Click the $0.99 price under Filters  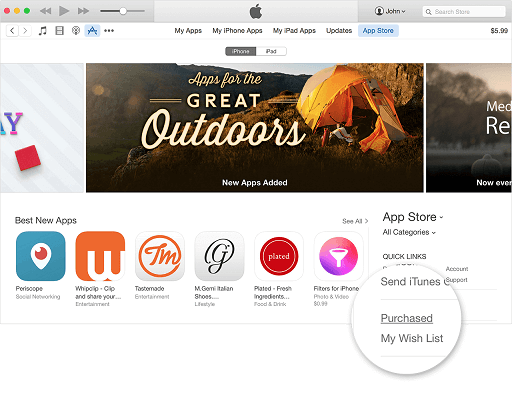(x=320, y=304)
